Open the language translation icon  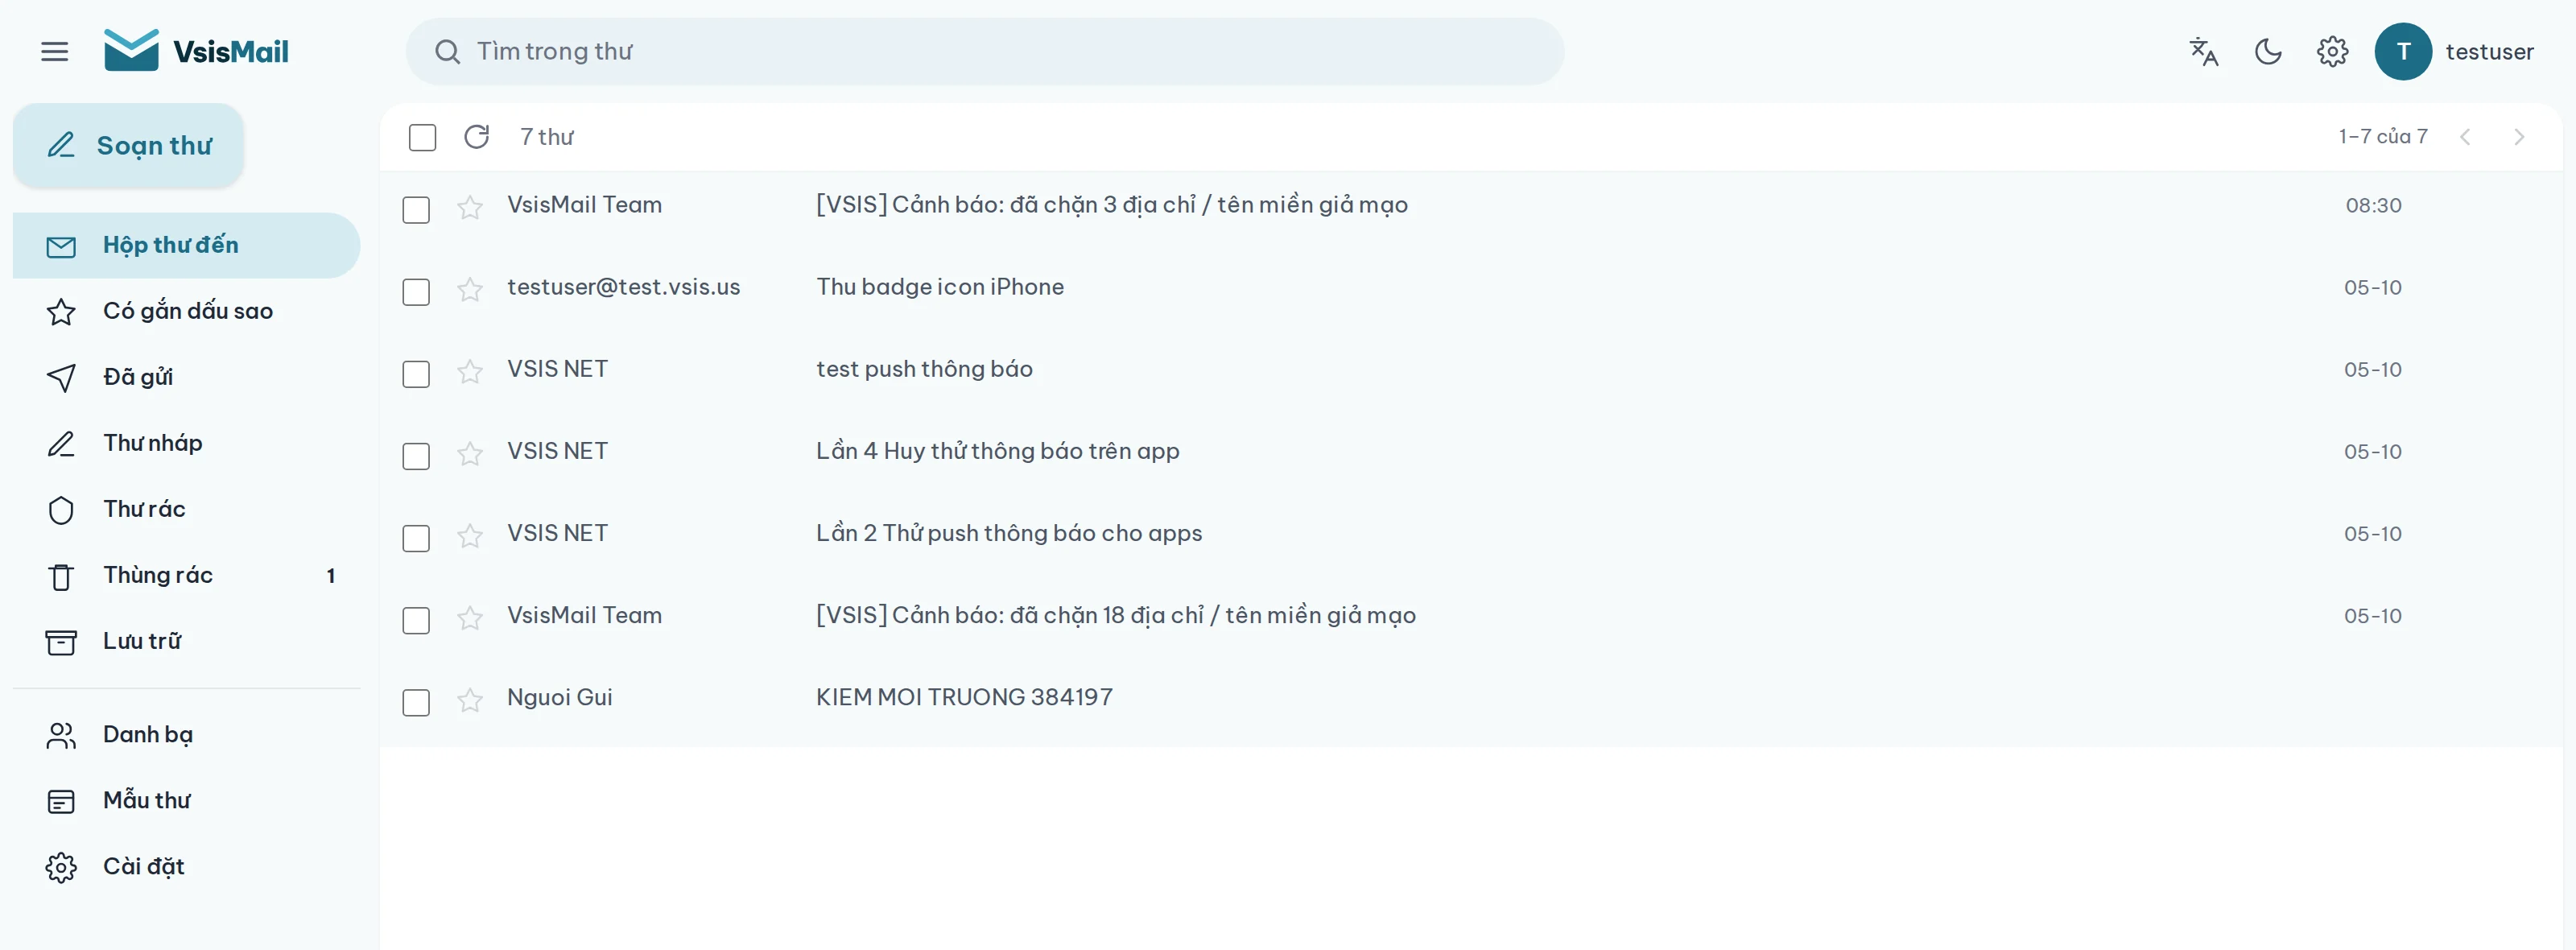pos(2204,51)
